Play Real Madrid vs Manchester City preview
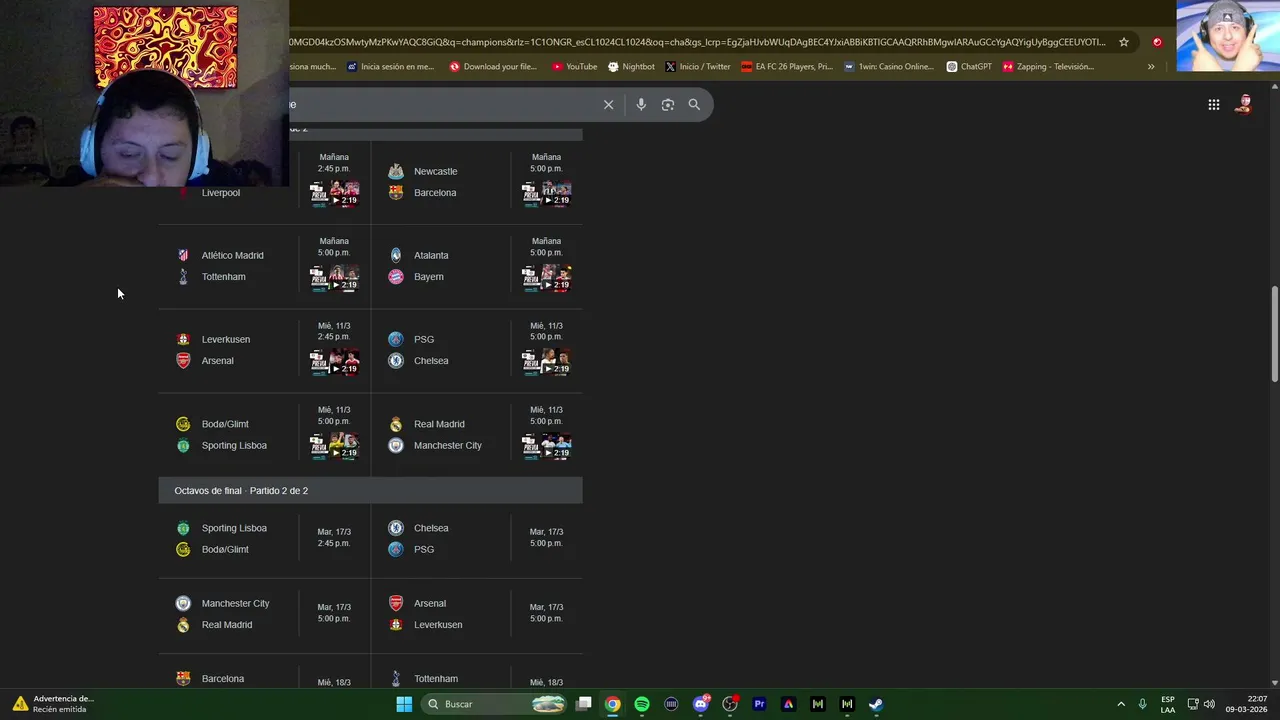This screenshot has height=720, width=1280. (546, 445)
